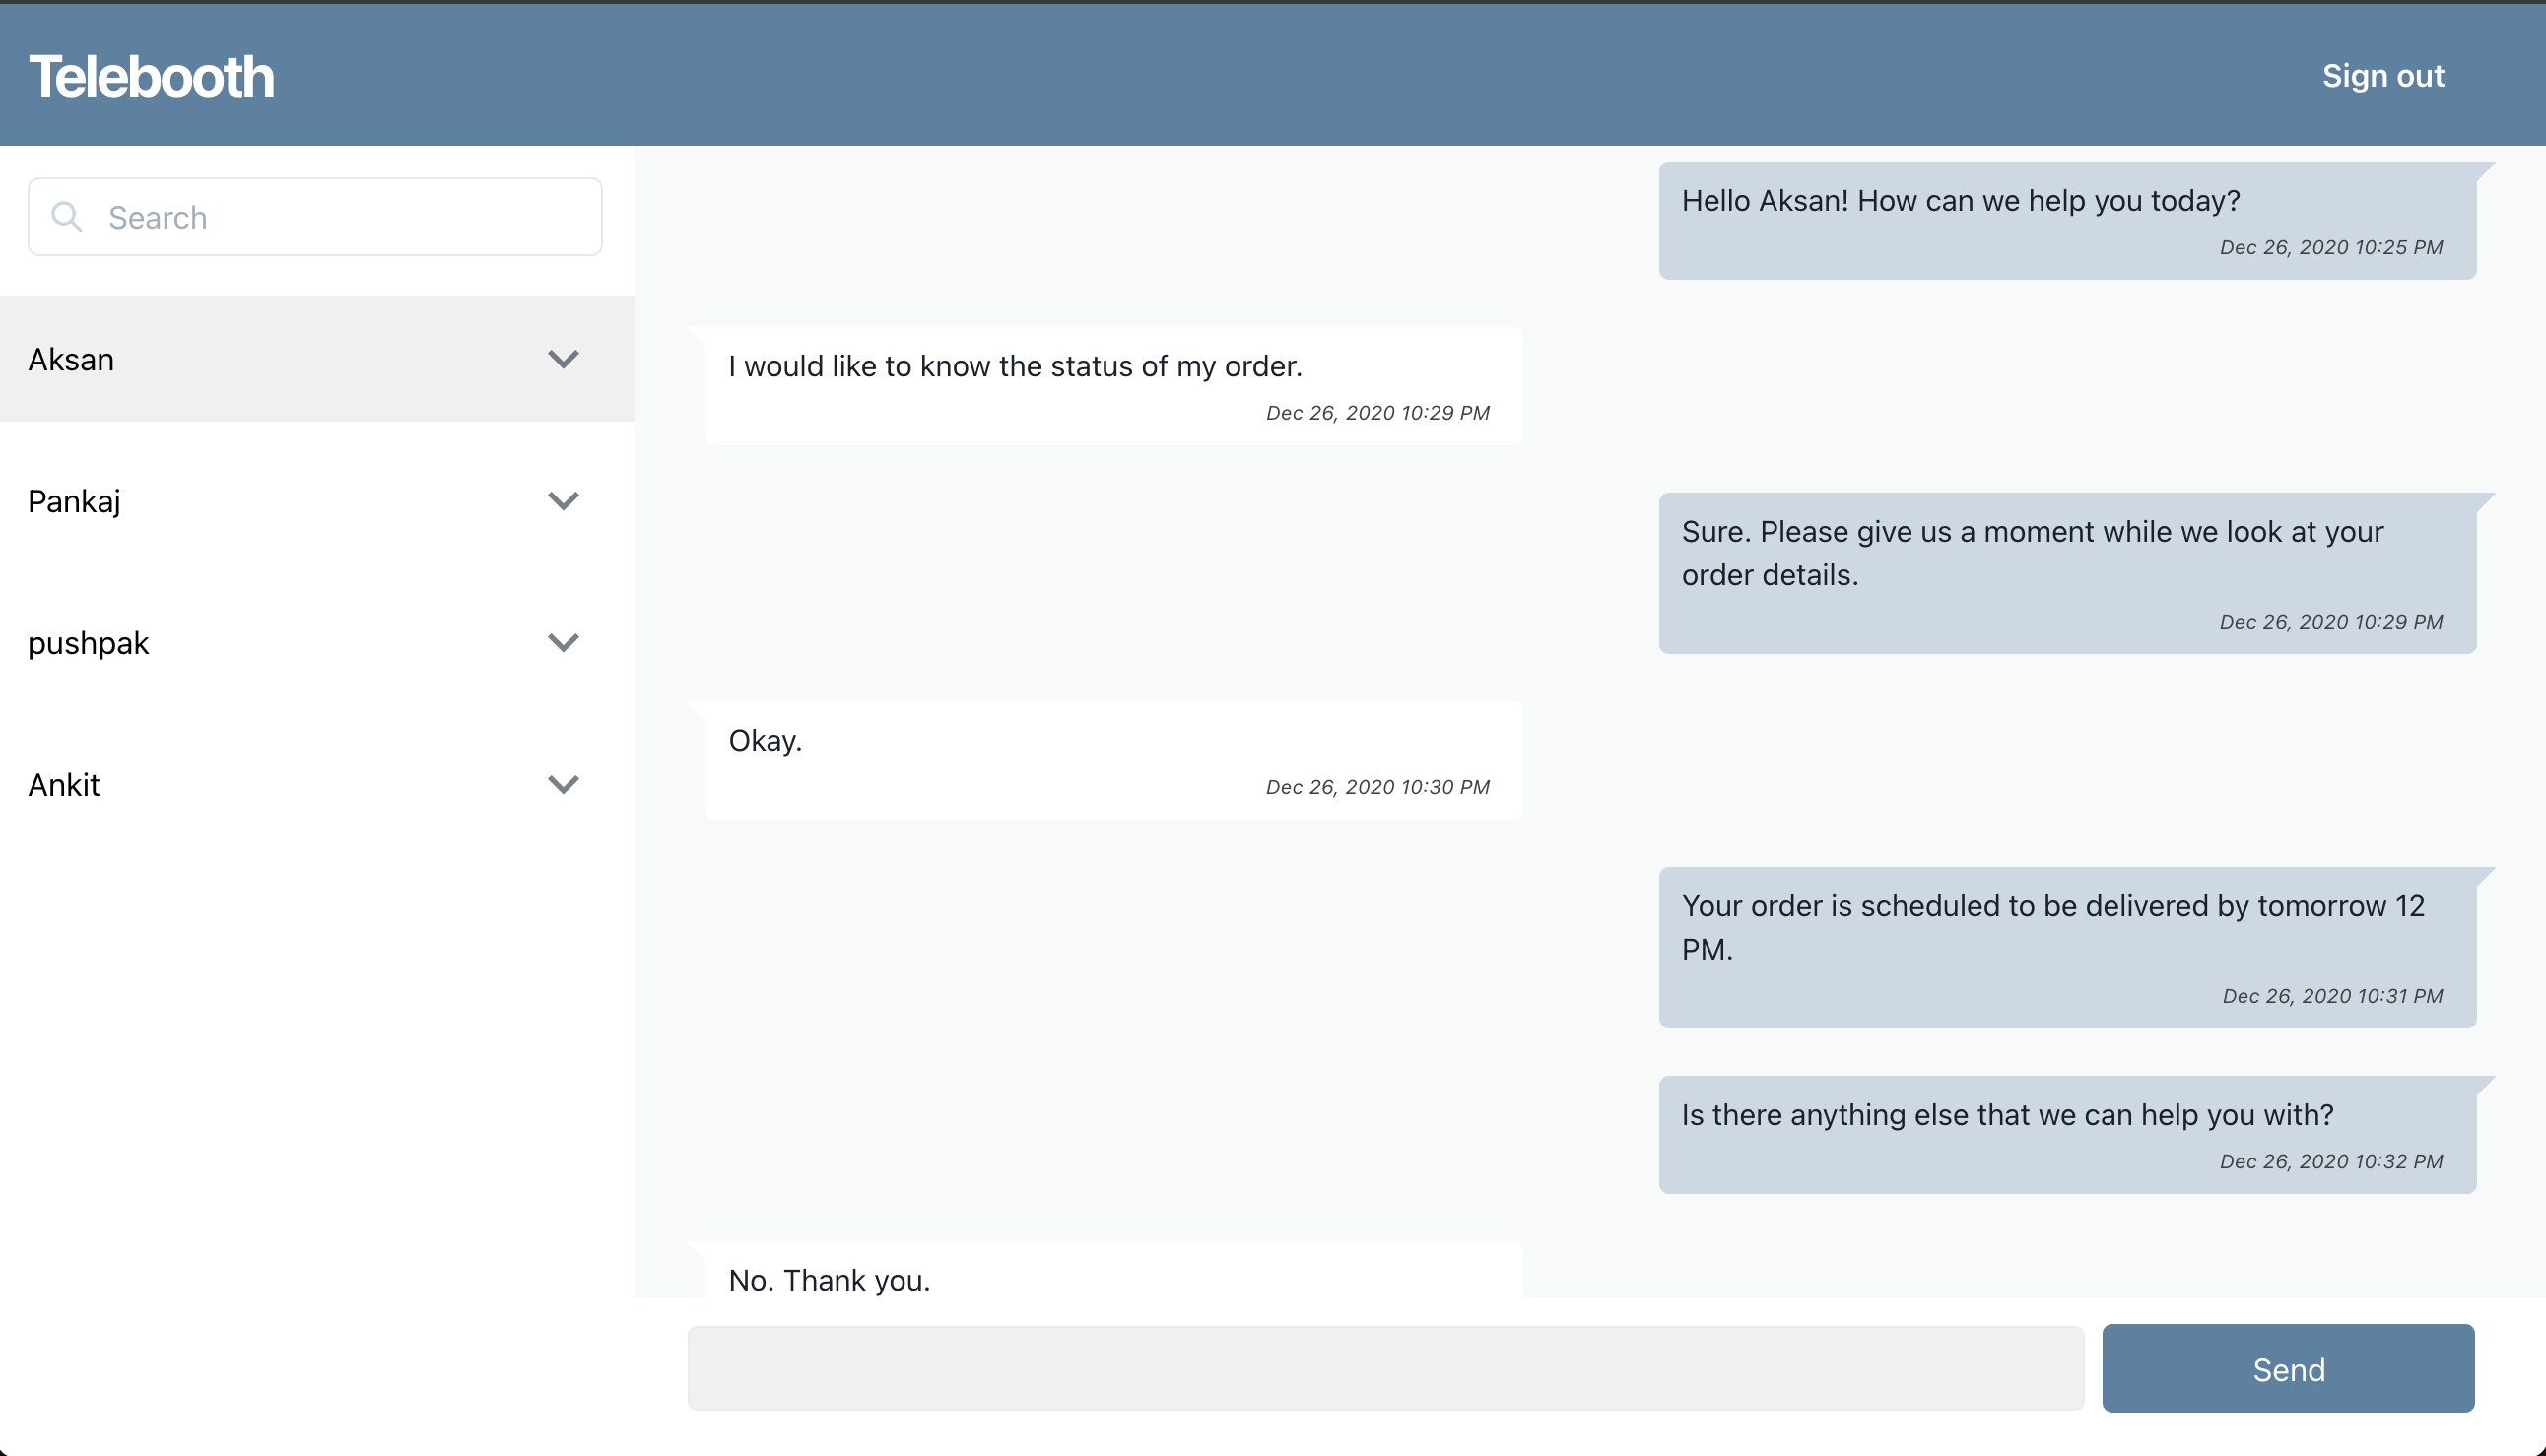2546x1456 pixels.
Task: Select the pushpak contact in sidebar
Action: (x=314, y=643)
